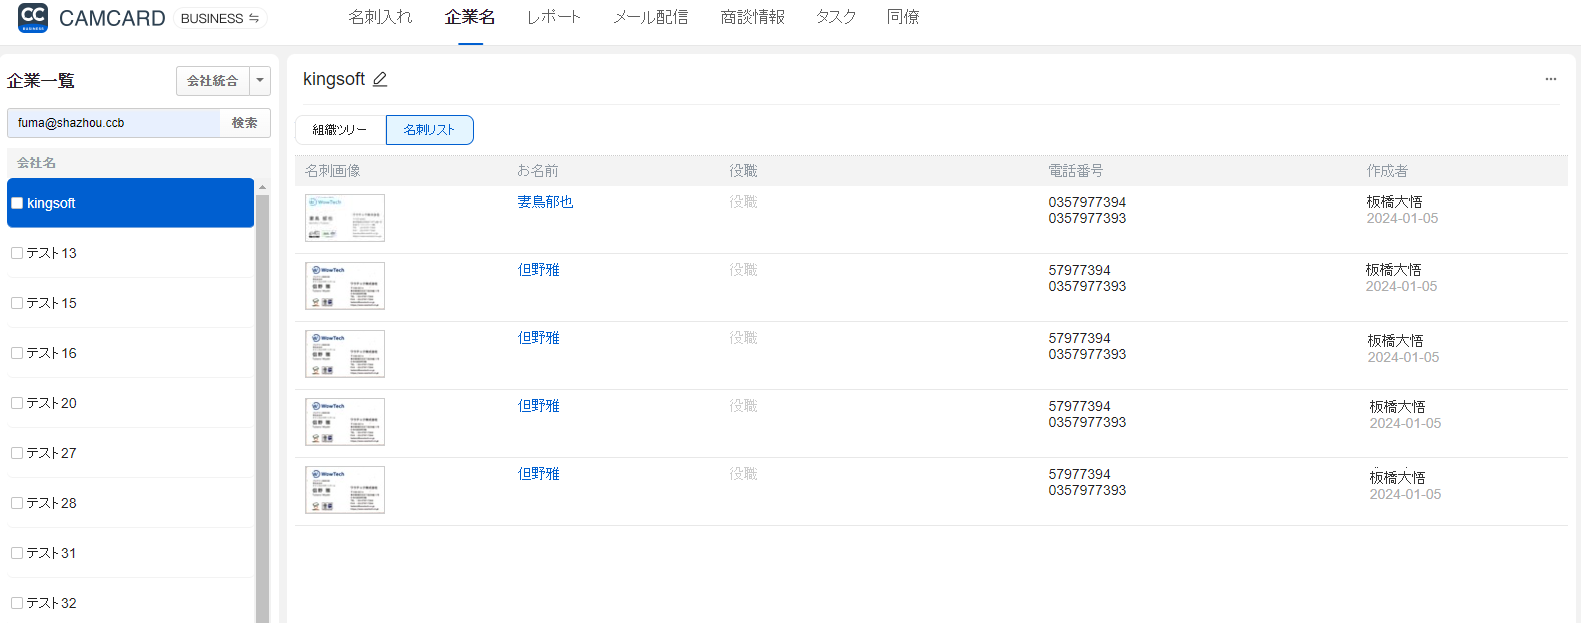Select the kingsoft row in company list
1581x623 pixels.
point(131,203)
